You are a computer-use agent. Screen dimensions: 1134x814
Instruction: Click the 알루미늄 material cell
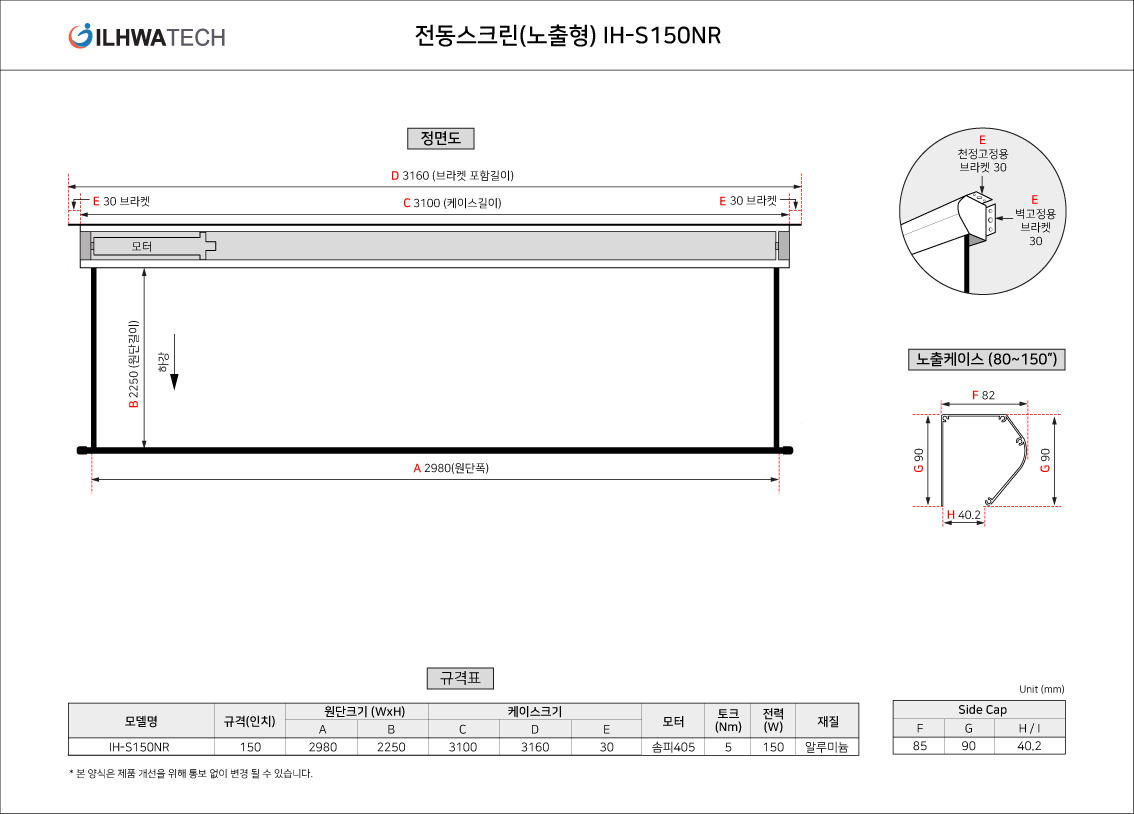coord(827,747)
